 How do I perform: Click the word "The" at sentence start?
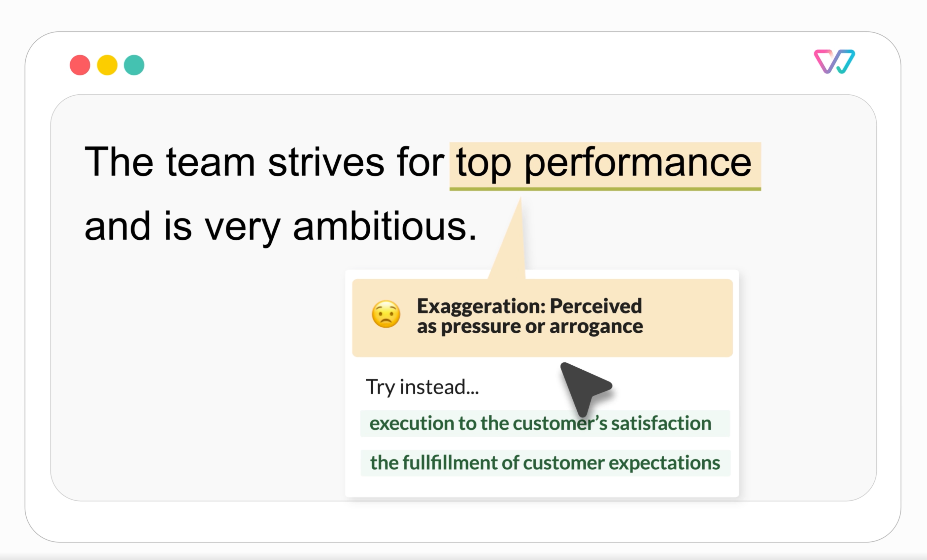[119, 163]
